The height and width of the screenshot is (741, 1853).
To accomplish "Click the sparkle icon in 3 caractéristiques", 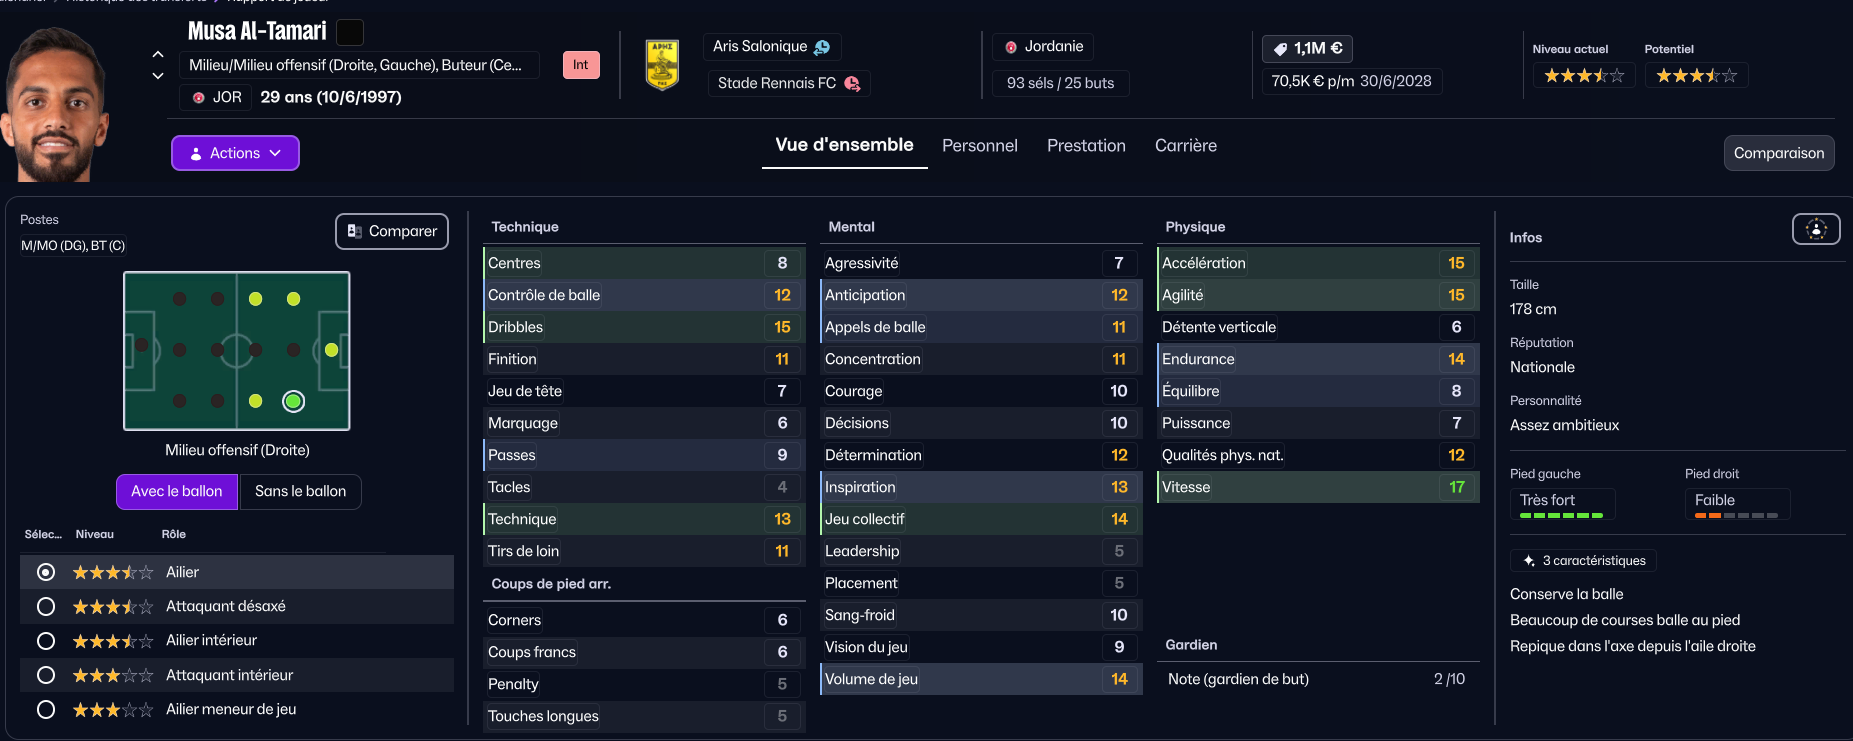I will pos(1529,561).
